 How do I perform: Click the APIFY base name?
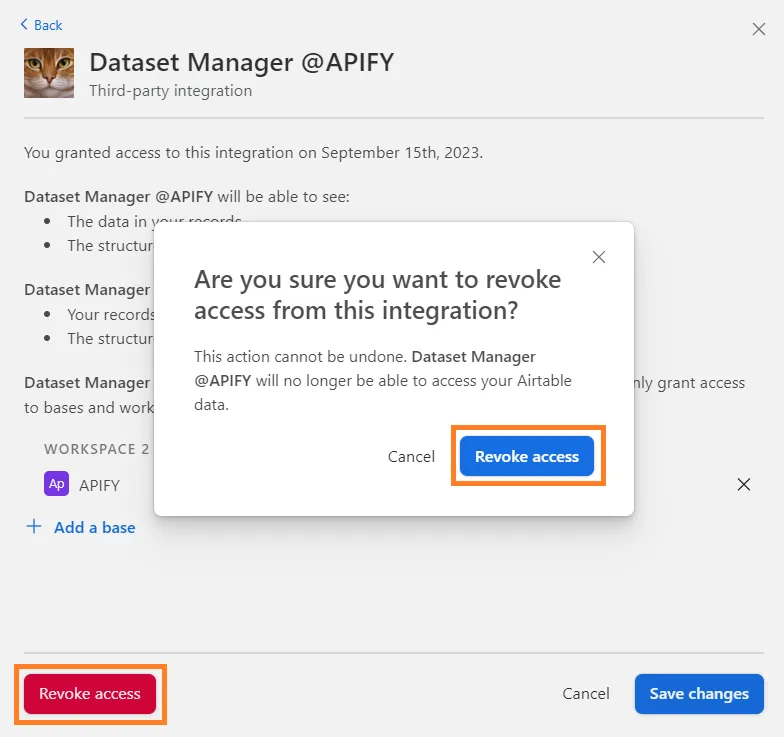[100, 485]
